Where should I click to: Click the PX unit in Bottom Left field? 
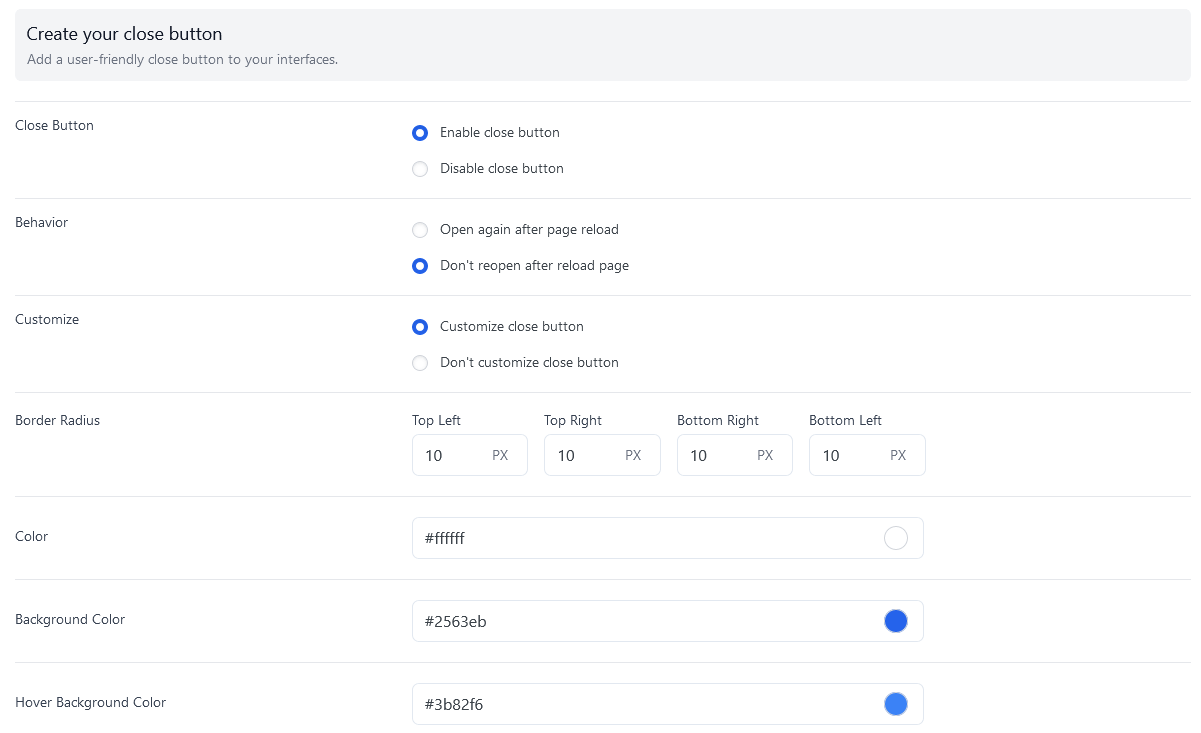click(898, 456)
